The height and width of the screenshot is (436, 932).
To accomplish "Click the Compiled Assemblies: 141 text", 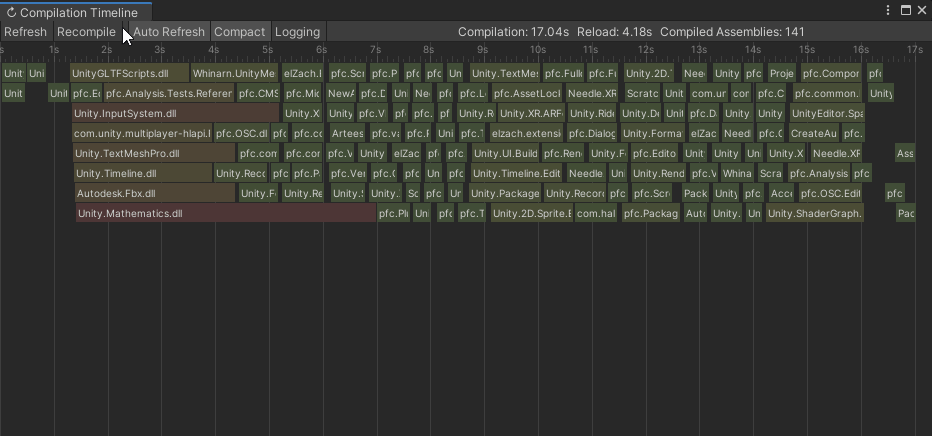I will point(732,32).
